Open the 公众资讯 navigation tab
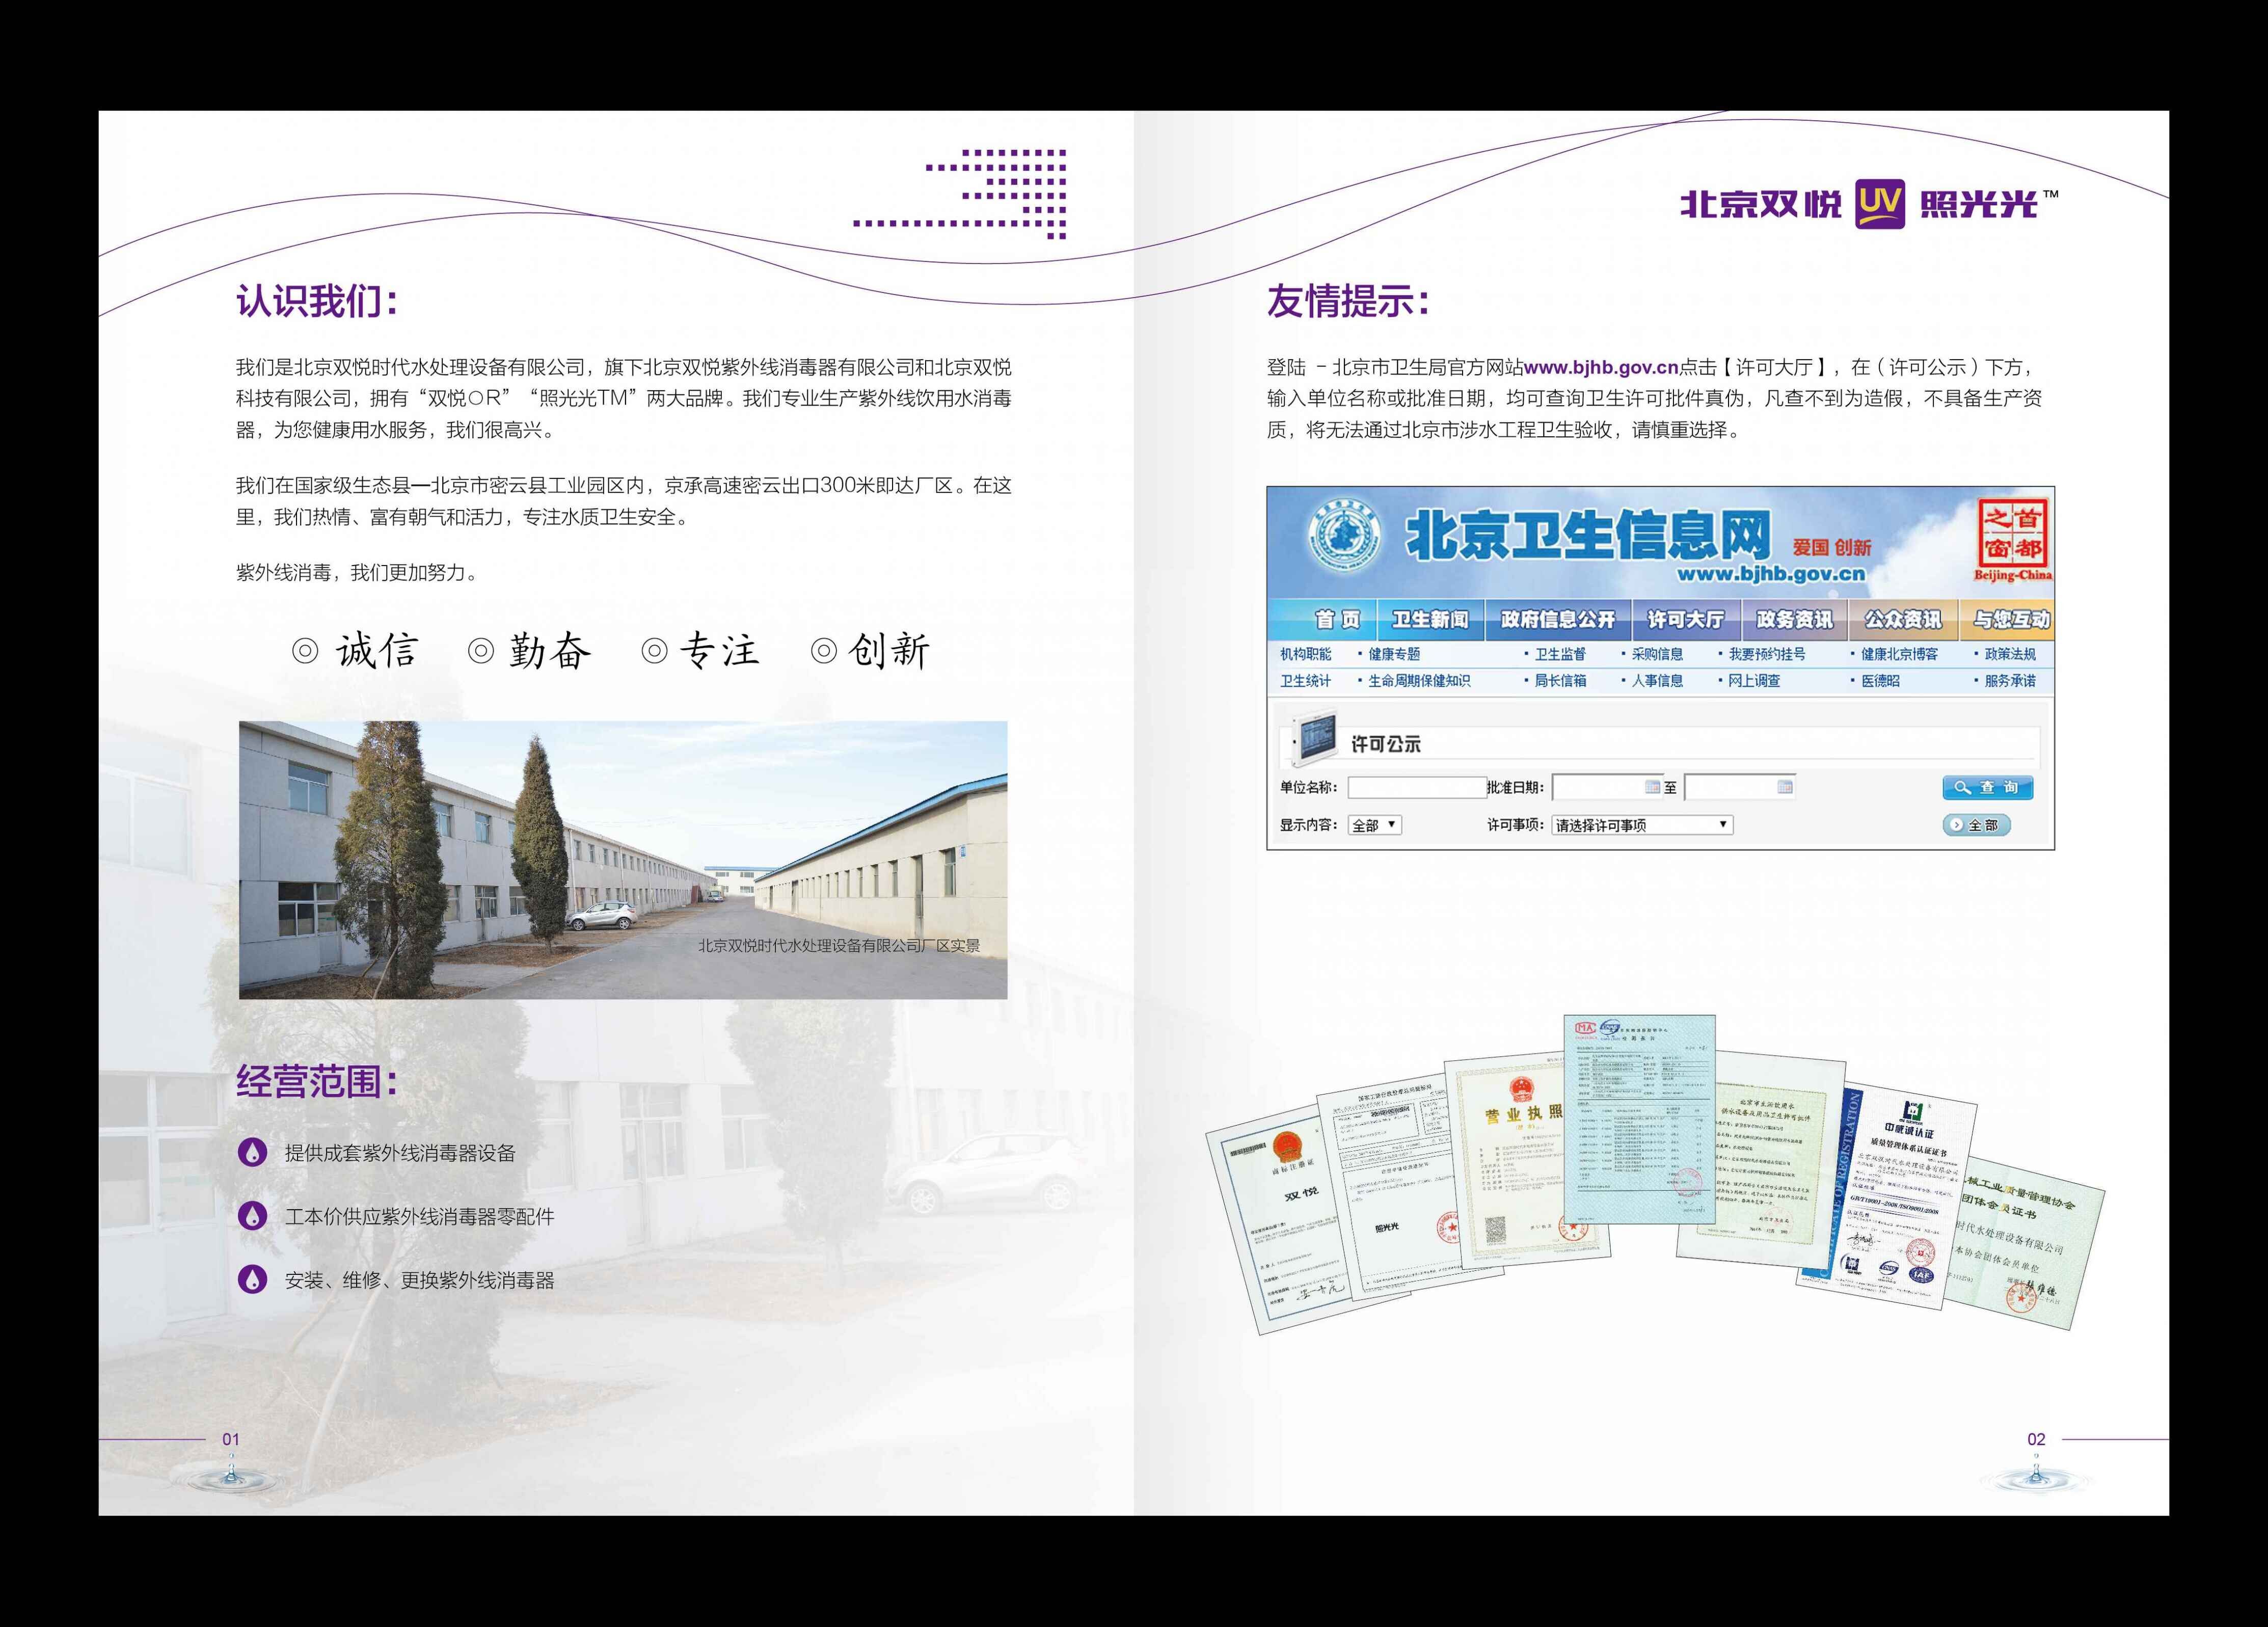 click(1903, 620)
